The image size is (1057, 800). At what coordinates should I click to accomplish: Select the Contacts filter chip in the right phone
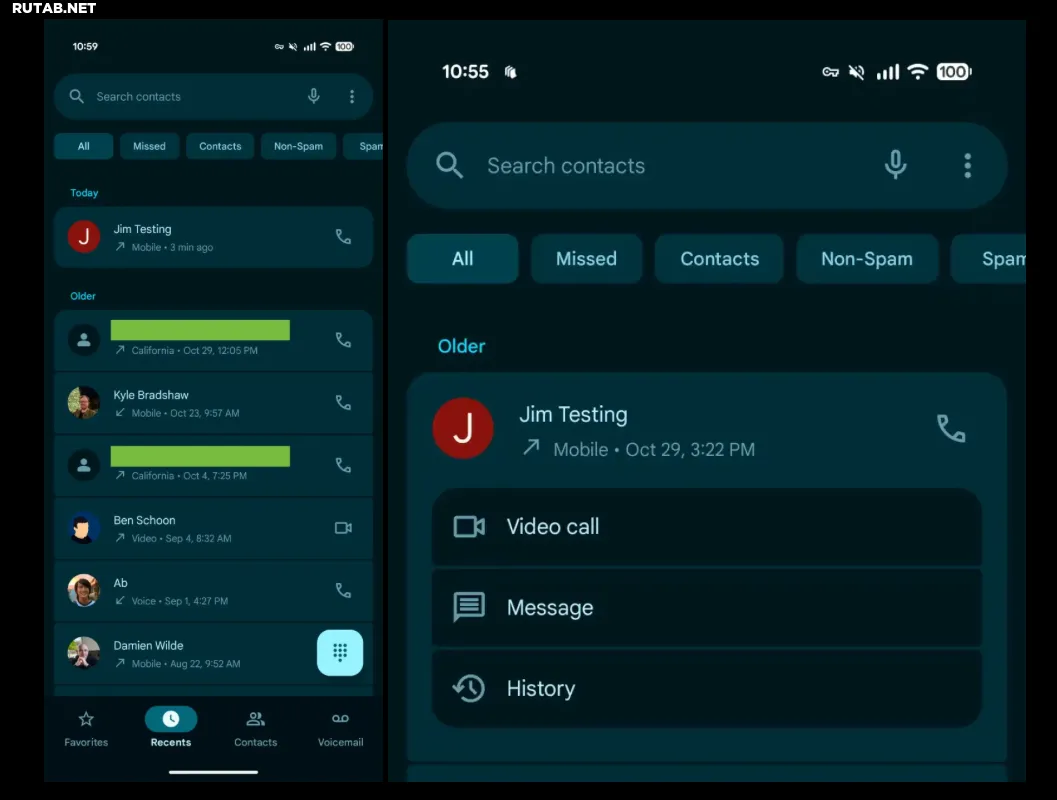tap(719, 259)
